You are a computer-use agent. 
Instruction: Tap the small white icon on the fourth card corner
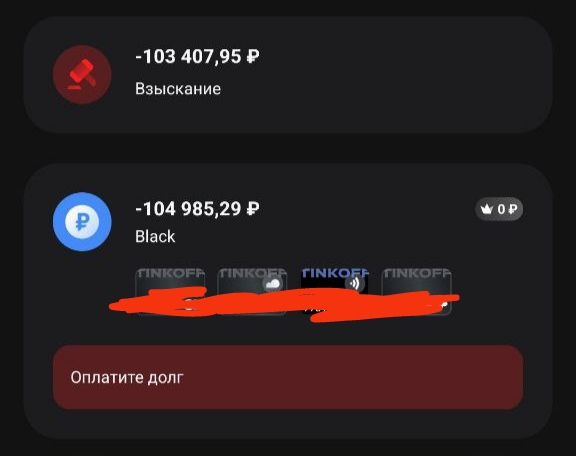click(444, 305)
